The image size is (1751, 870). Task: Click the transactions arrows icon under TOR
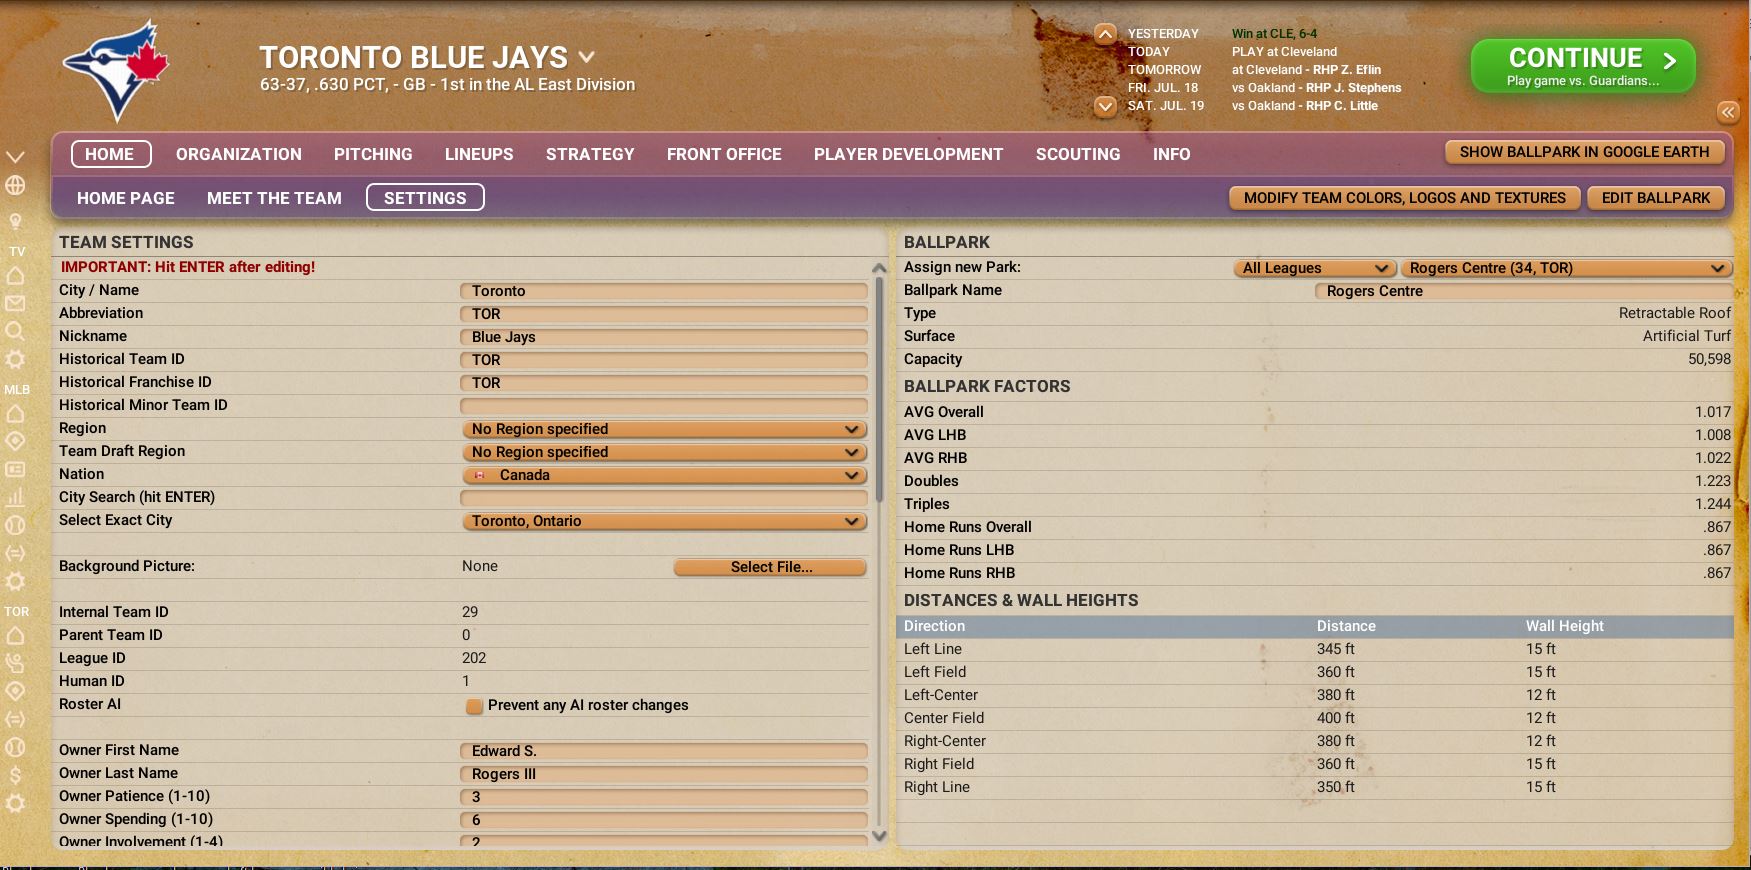click(15, 719)
